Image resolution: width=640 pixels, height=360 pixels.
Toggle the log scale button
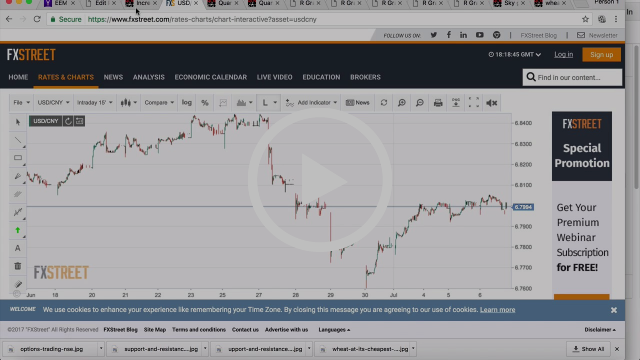[187, 103]
